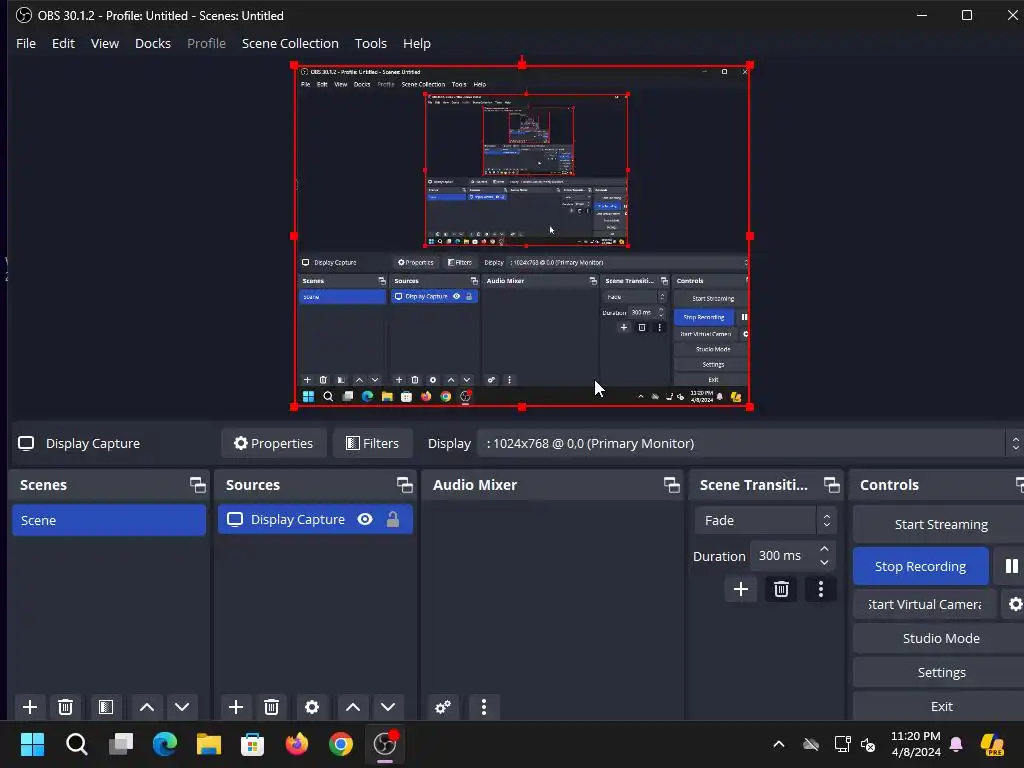Toggle Display Capture lock icon

tap(392, 519)
